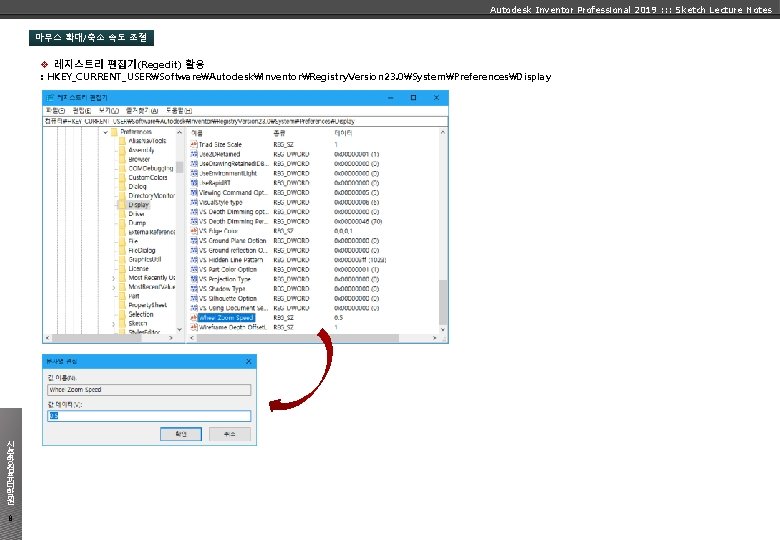Select the Dump folder icon
The image size is (780, 540).
click(x=122, y=223)
